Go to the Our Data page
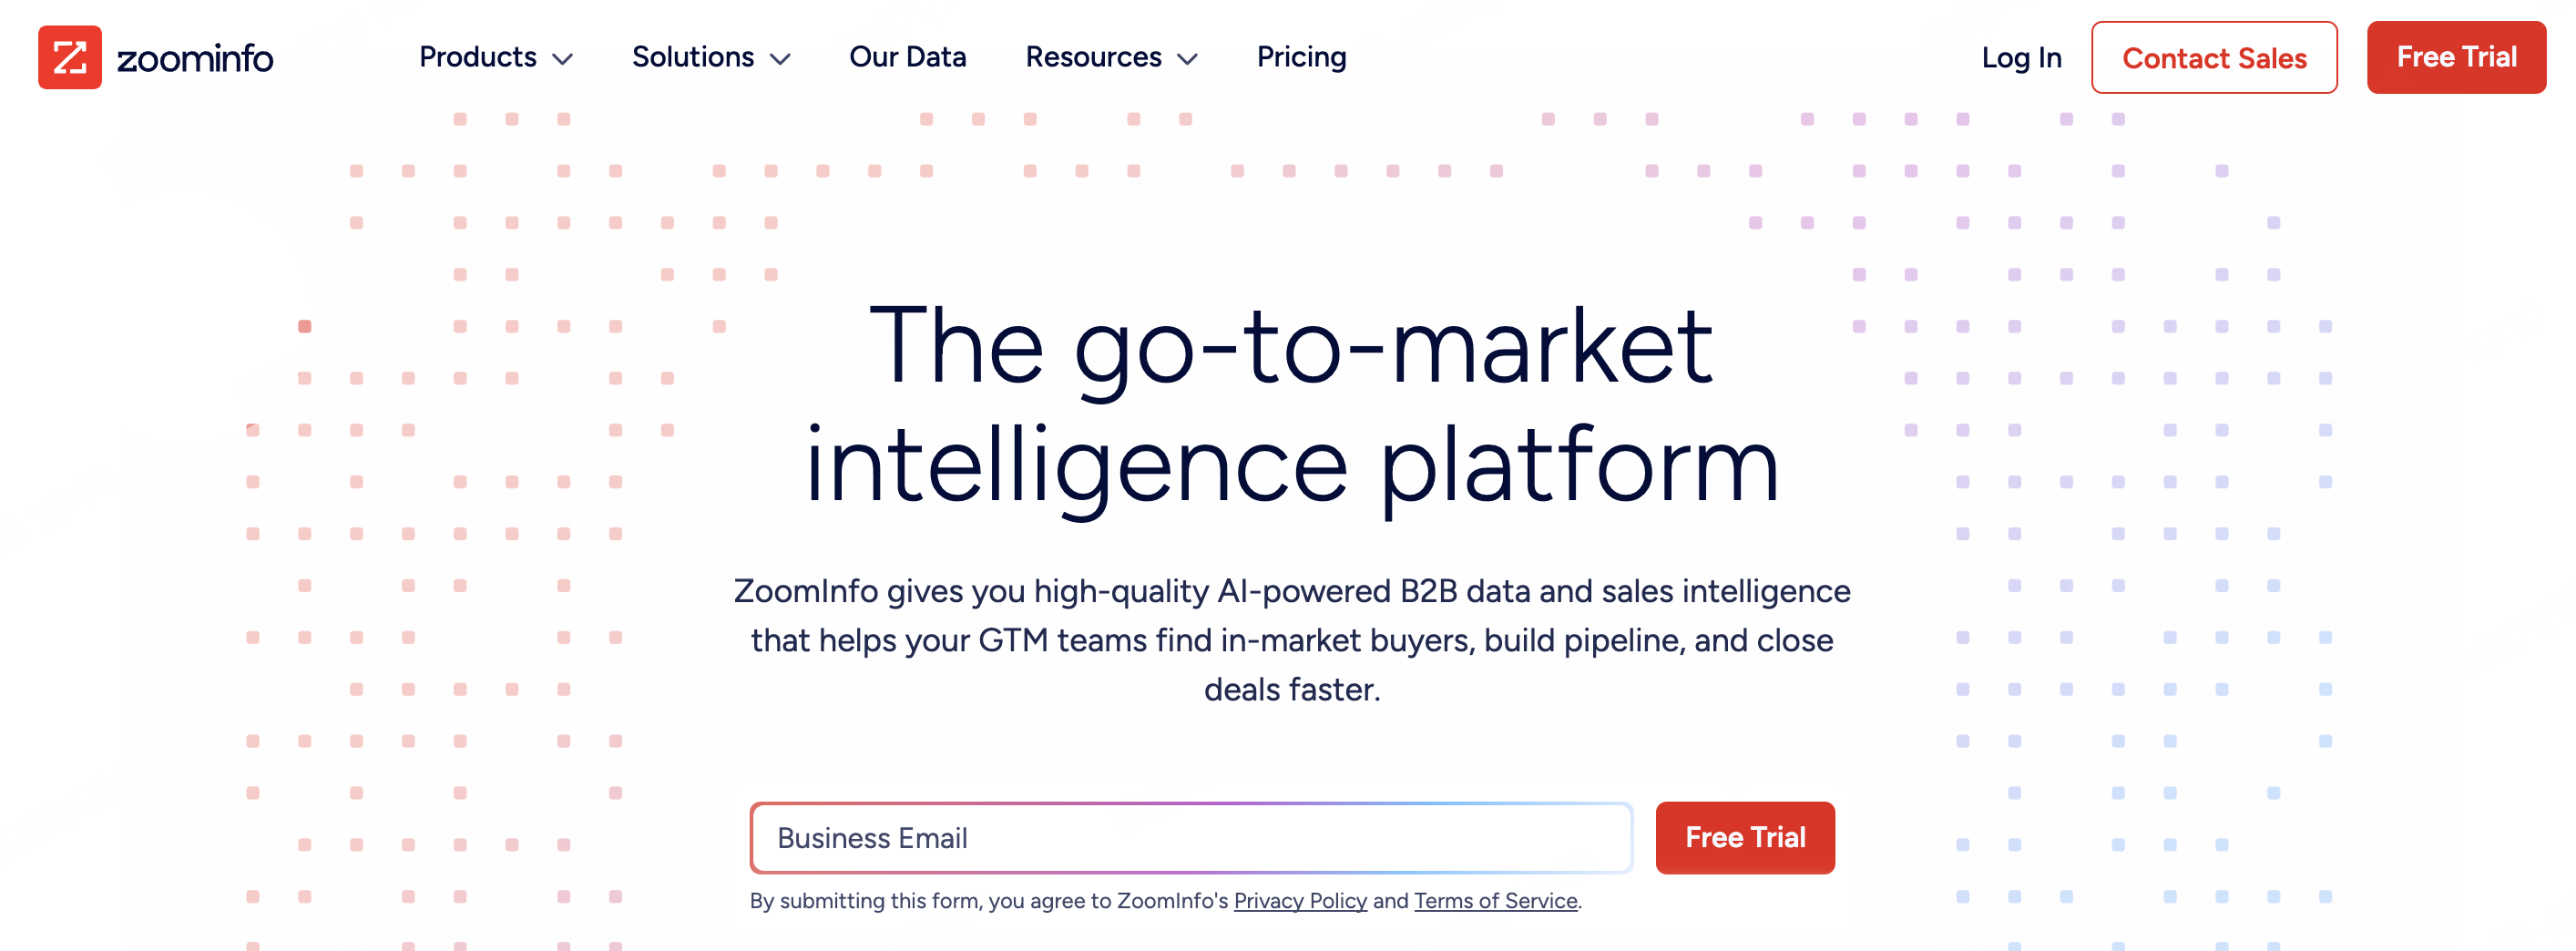 907,57
